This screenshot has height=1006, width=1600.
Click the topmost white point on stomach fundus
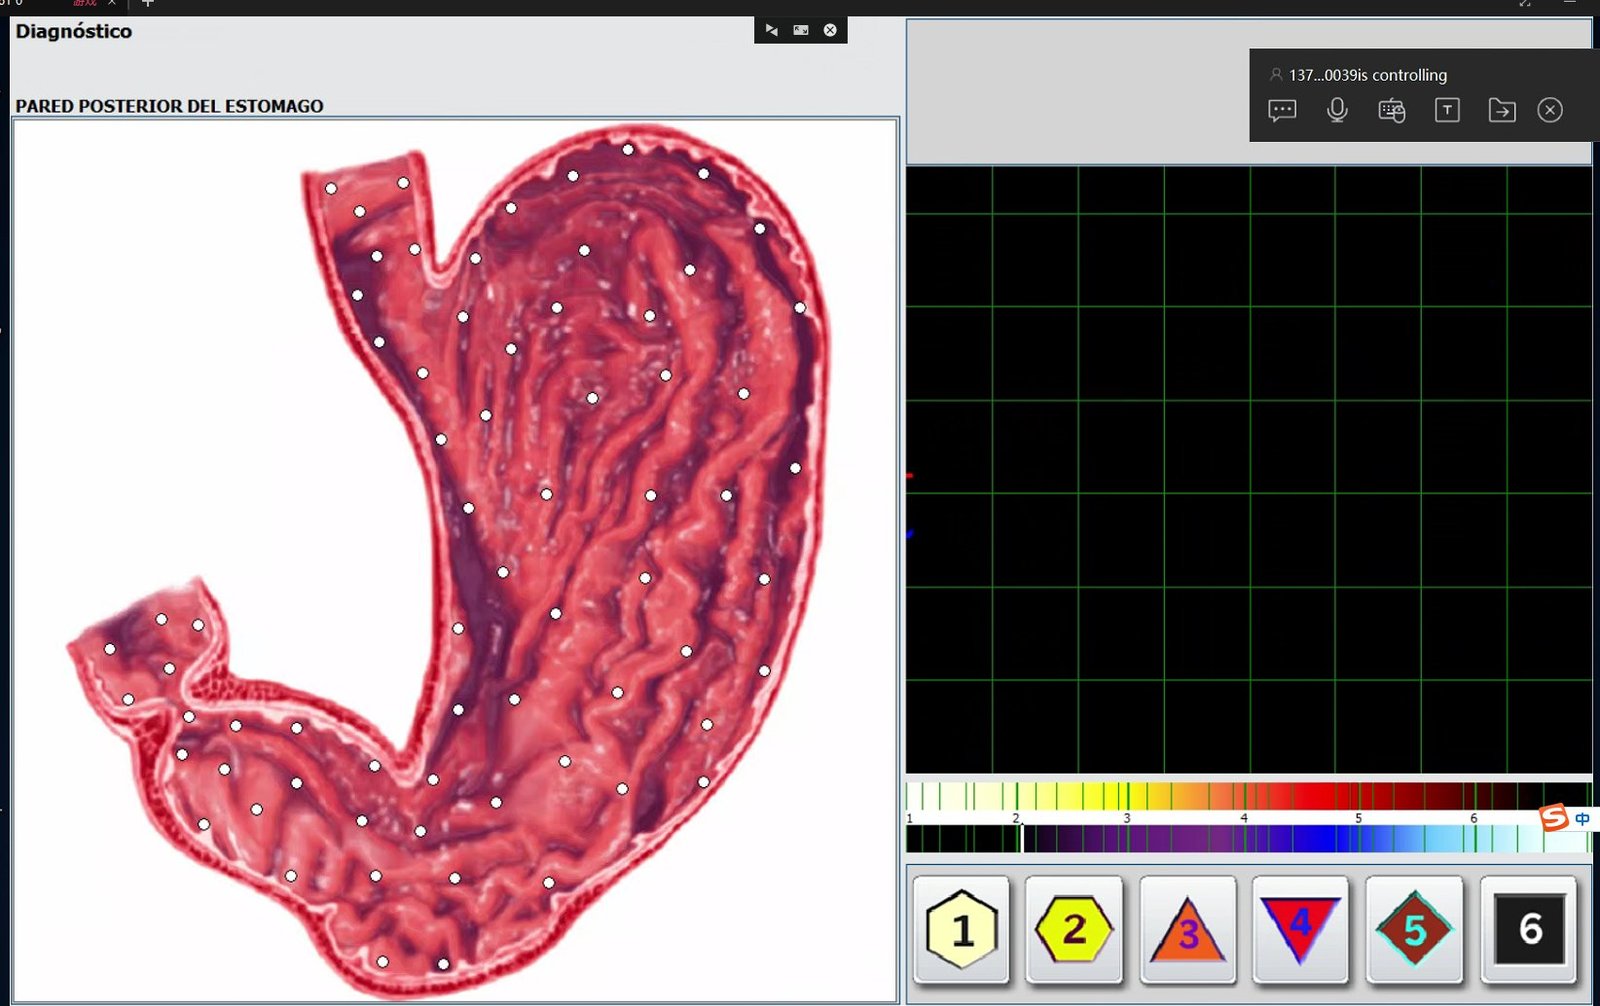point(628,150)
